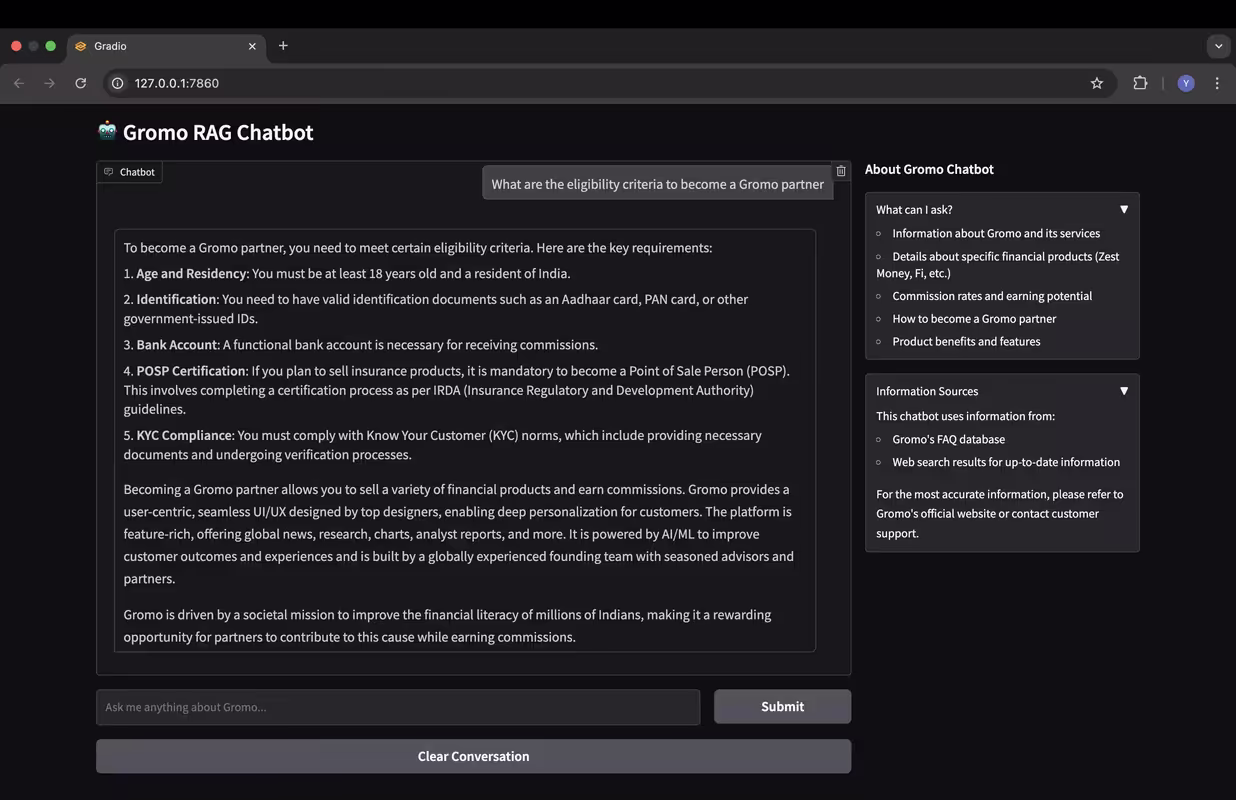Image resolution: width=1236 pixels, height=800 pixels.
Task: Click the 'Identification' bold text
Action: coord(176,299)
